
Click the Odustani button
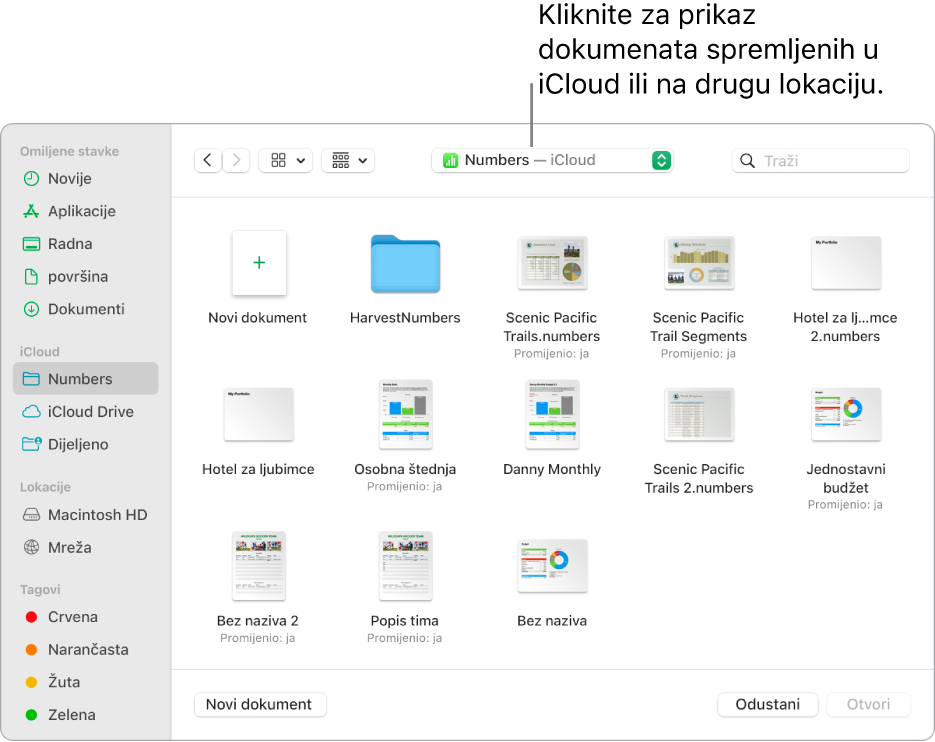pos(767,704)
